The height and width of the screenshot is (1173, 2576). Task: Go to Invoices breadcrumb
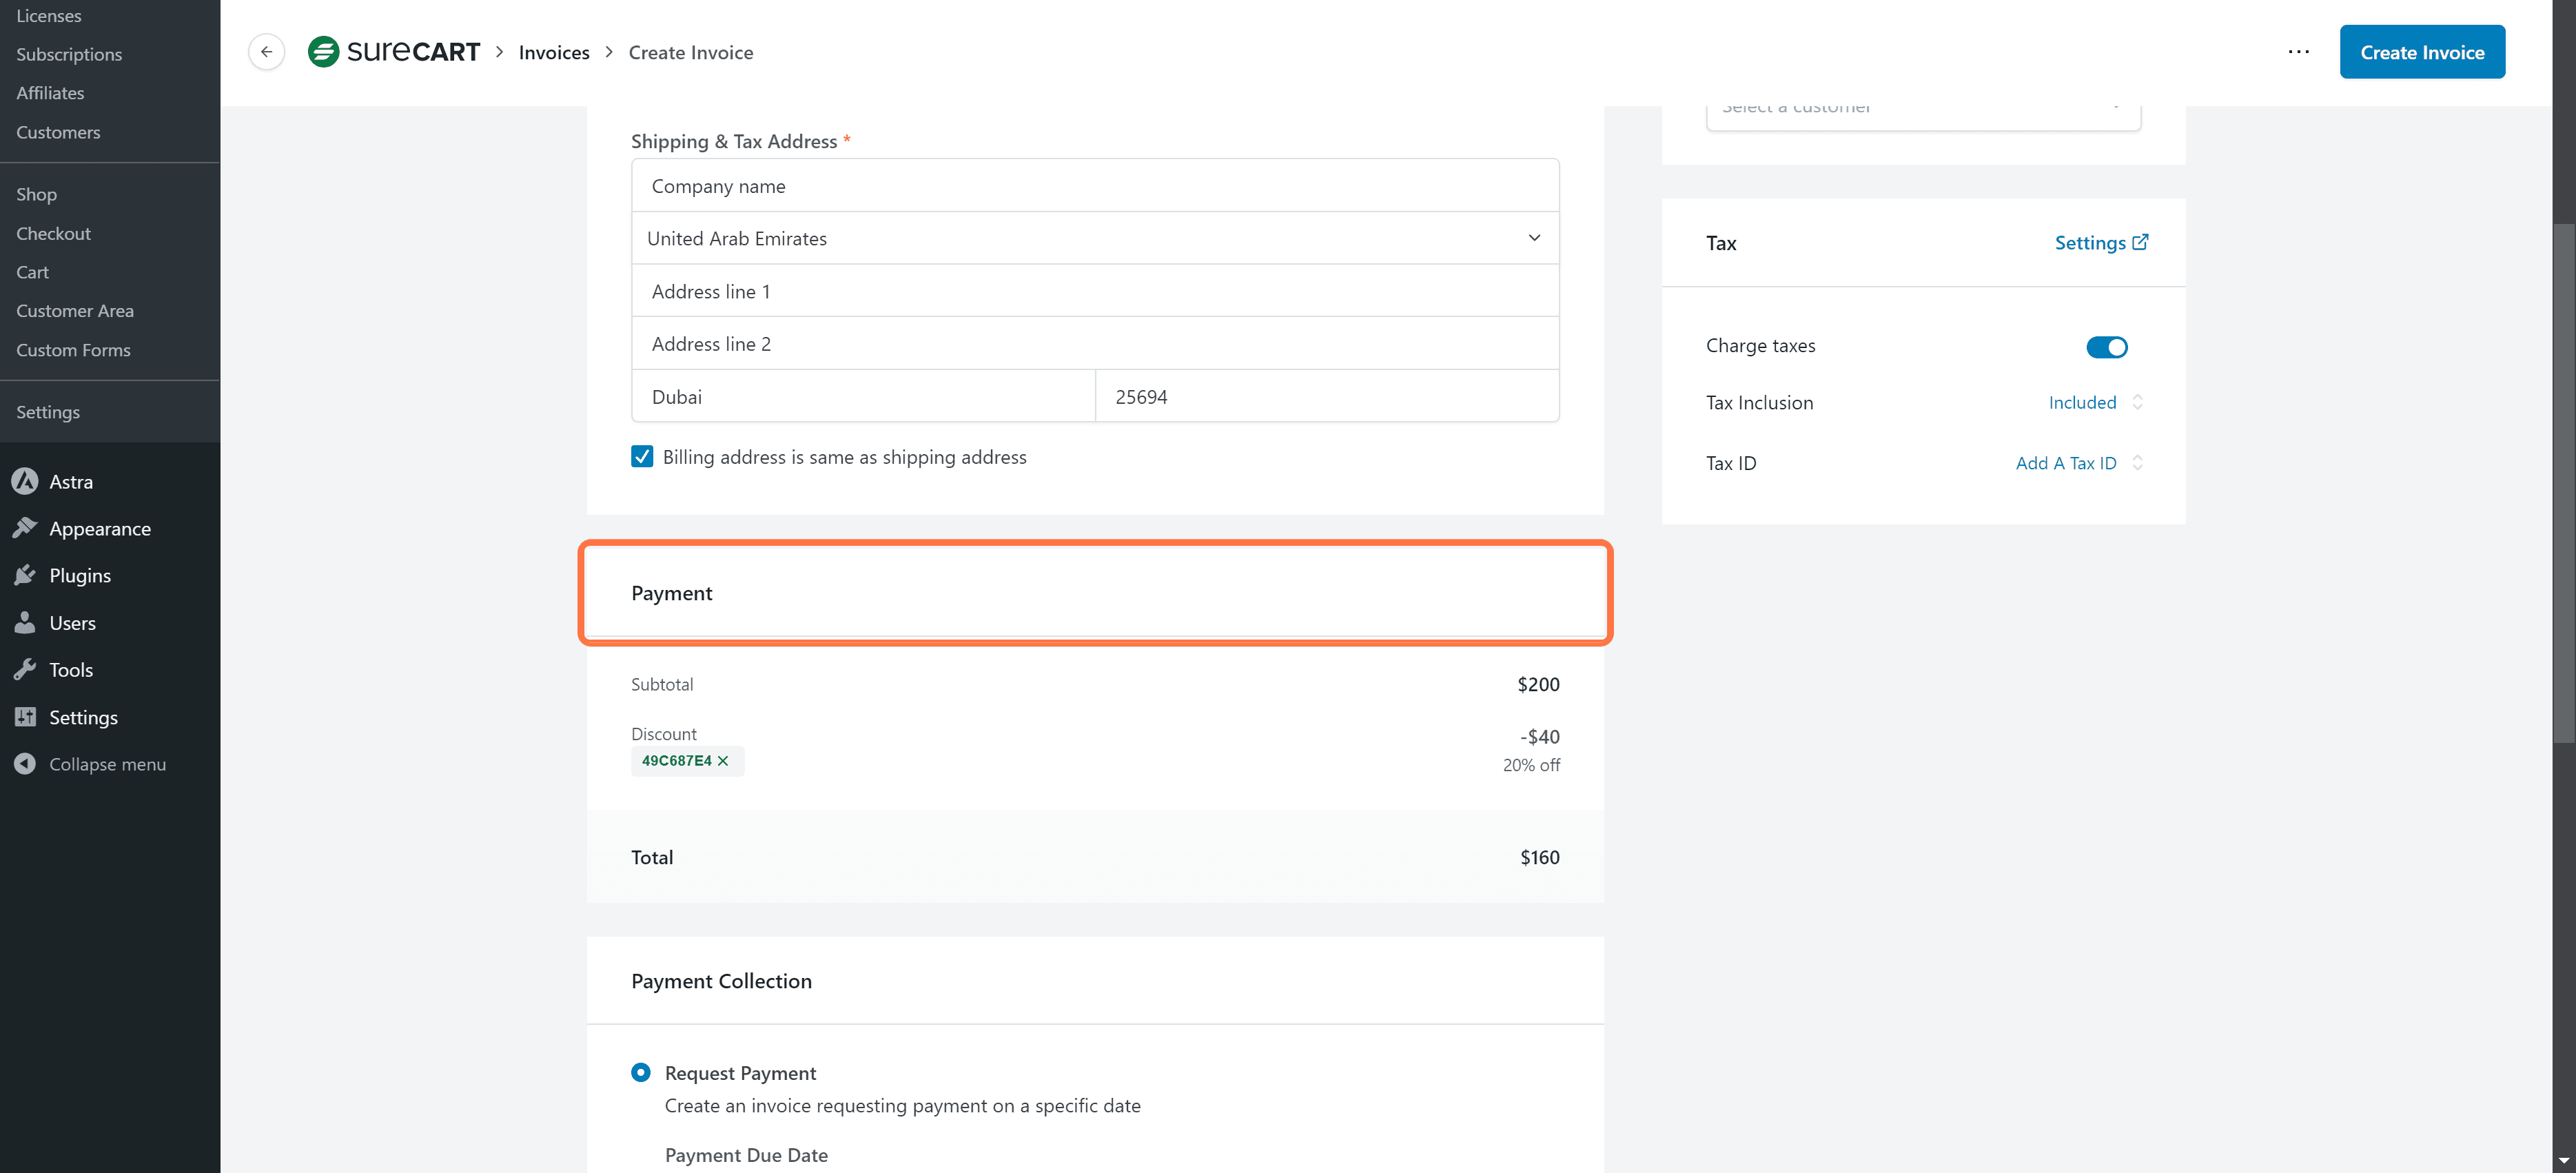click(554, 52)
